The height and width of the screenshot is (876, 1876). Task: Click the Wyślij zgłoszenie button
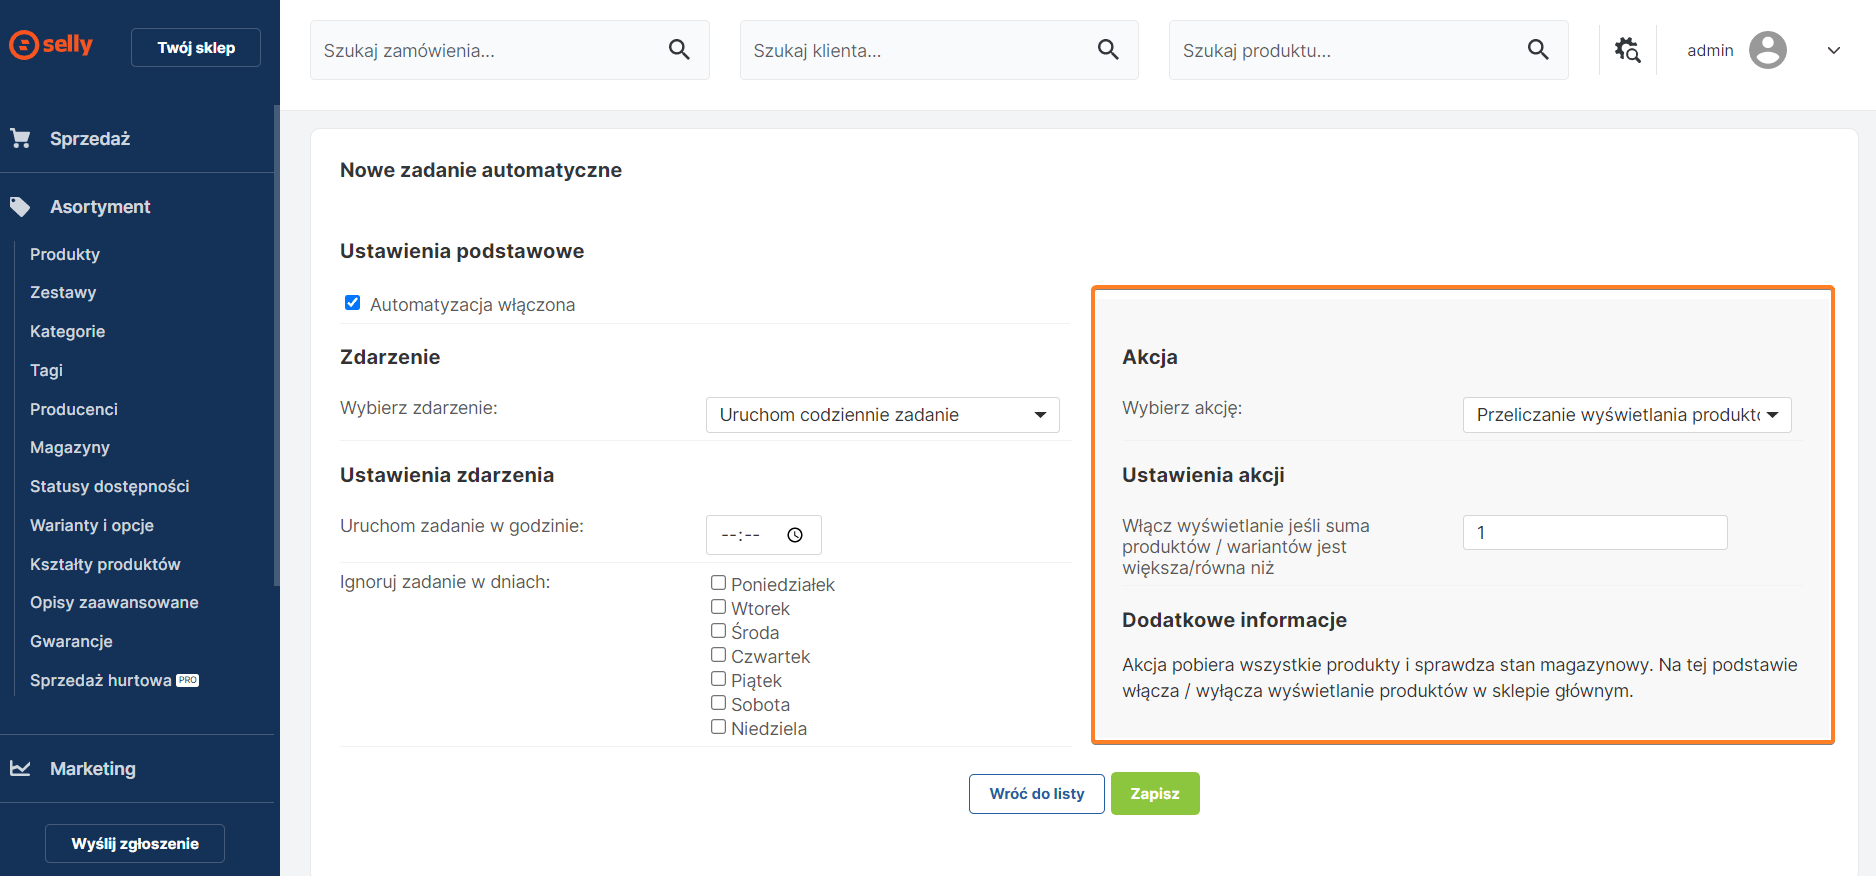[135, 844]
